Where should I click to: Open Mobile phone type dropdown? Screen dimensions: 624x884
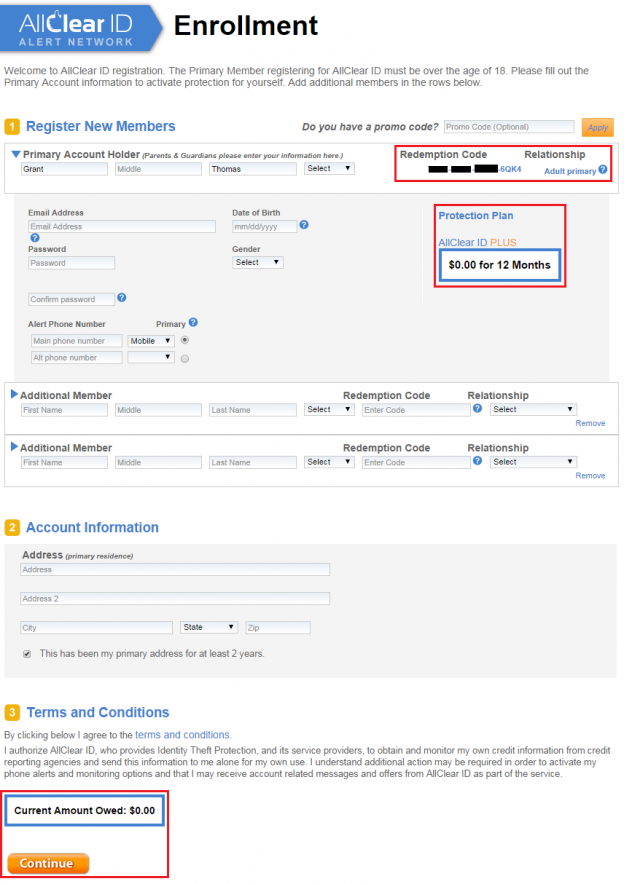tap(150, 341)
